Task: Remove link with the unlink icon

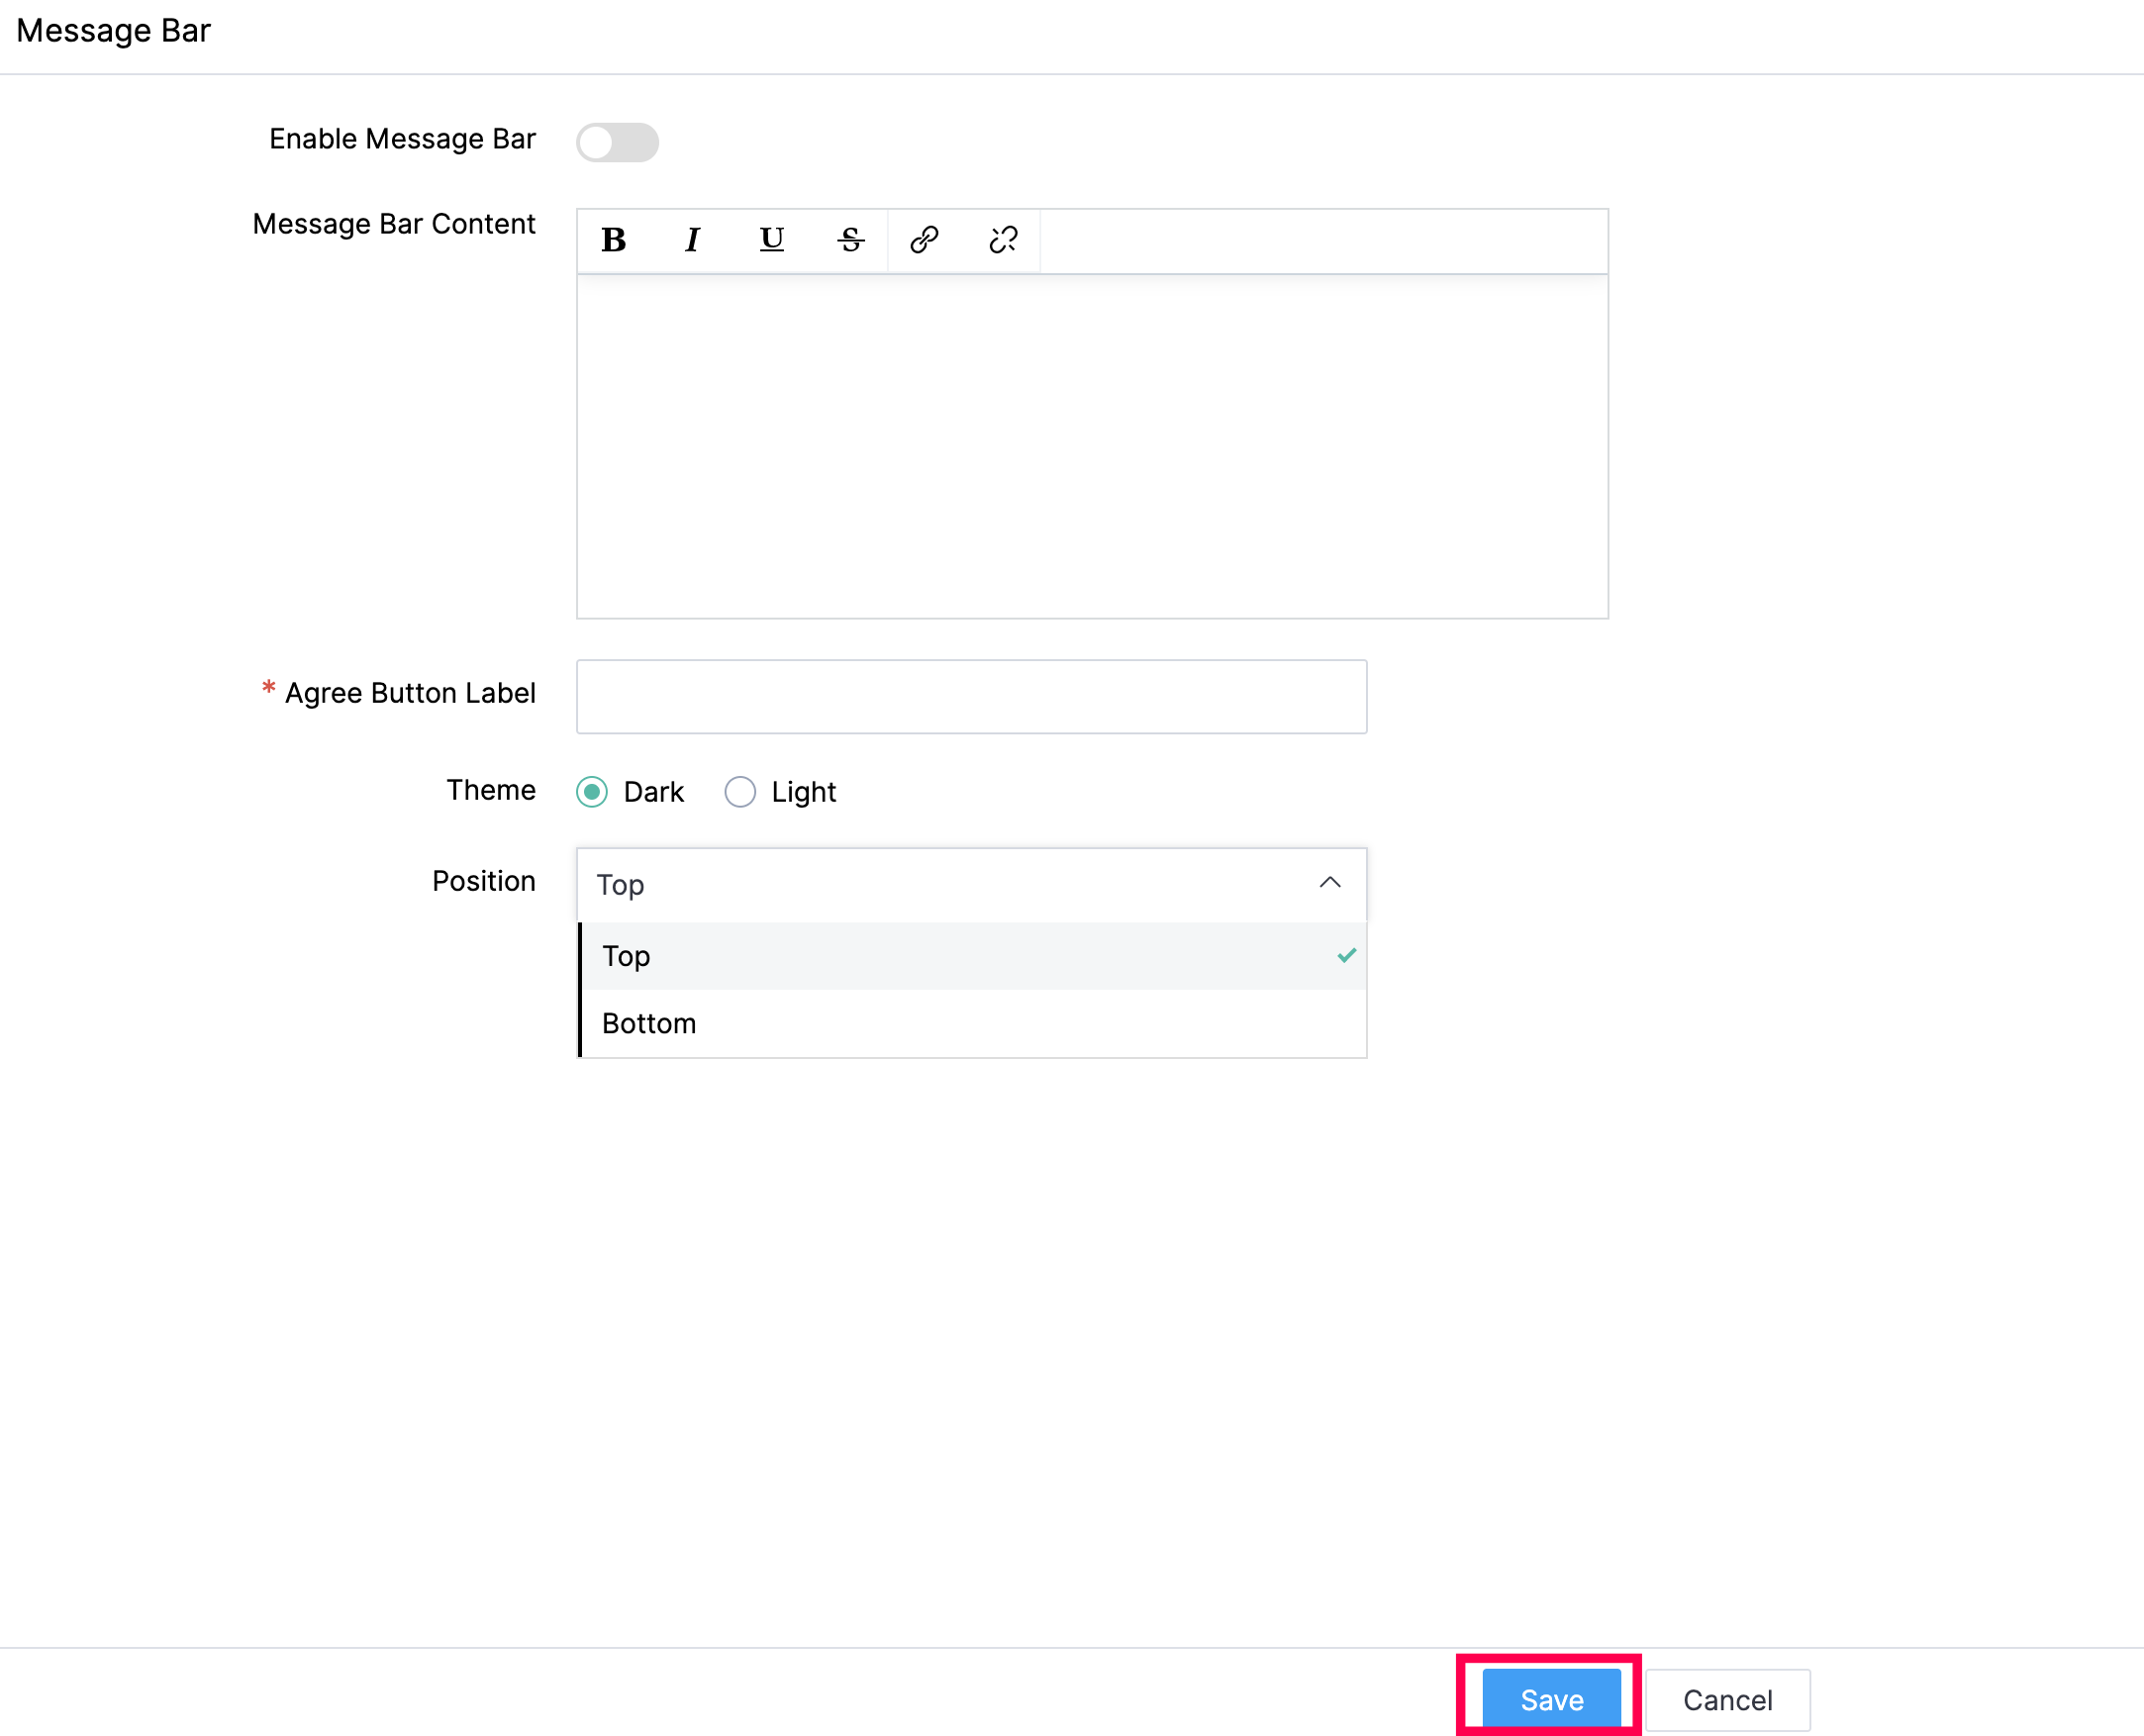Action: [1003, 240]
